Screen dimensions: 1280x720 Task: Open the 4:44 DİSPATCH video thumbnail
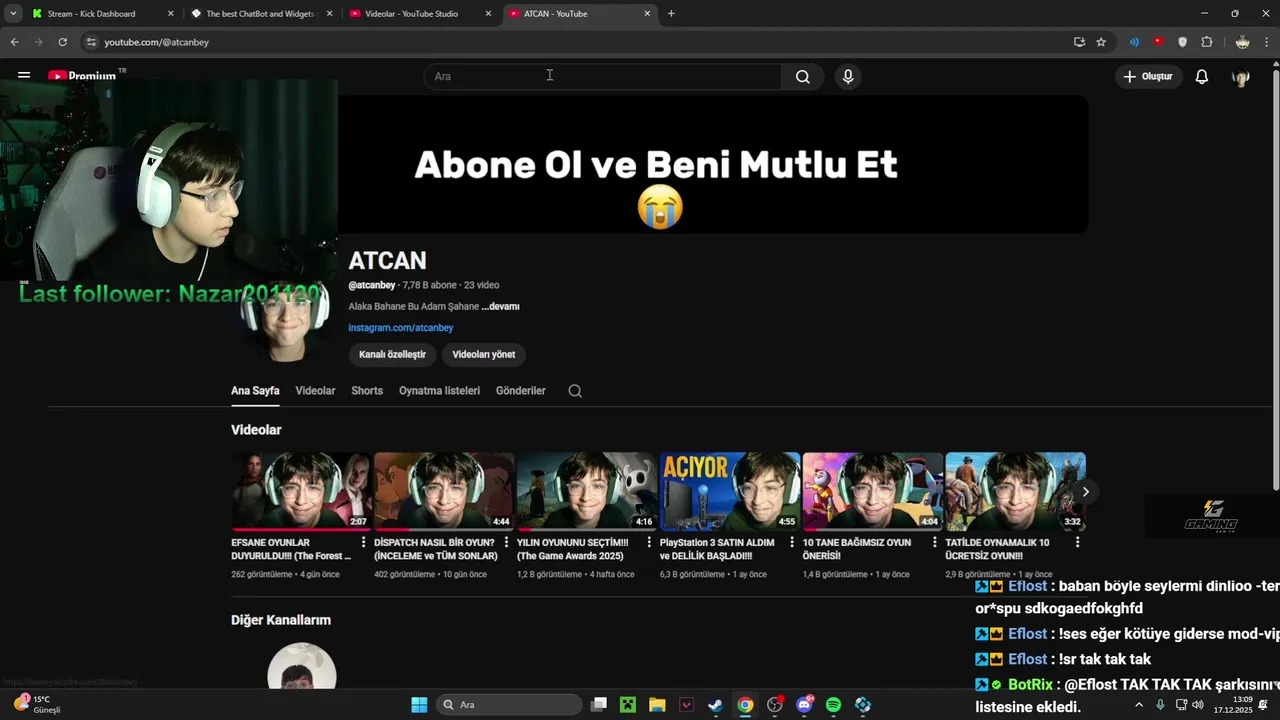tap(444, 491)
